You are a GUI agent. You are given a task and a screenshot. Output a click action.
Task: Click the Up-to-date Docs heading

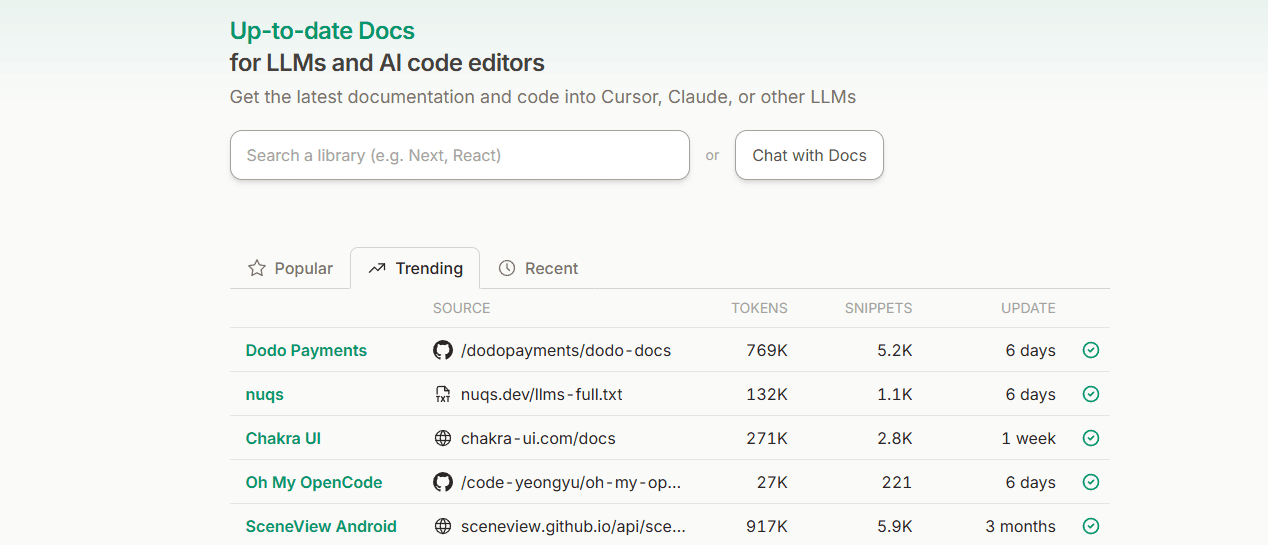coord(322,31)
